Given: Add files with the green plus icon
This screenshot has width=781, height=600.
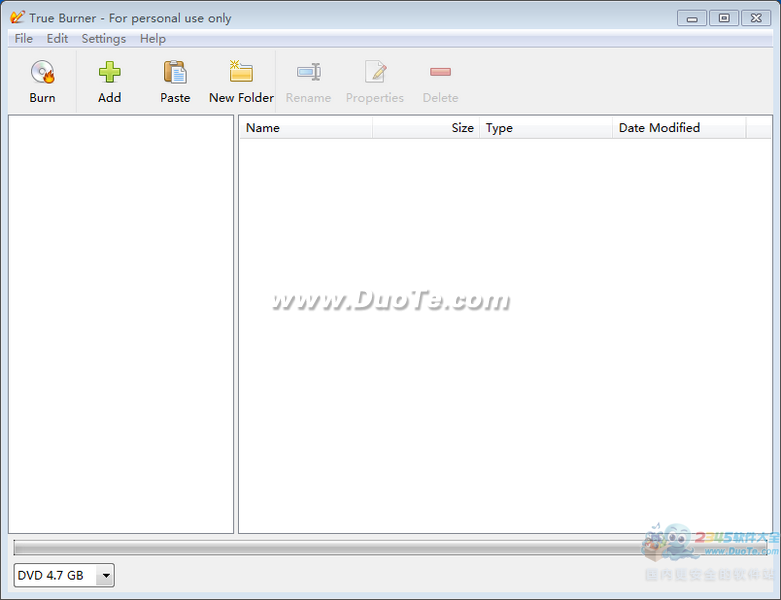Looking at the screenshot, I should point(109,72).
